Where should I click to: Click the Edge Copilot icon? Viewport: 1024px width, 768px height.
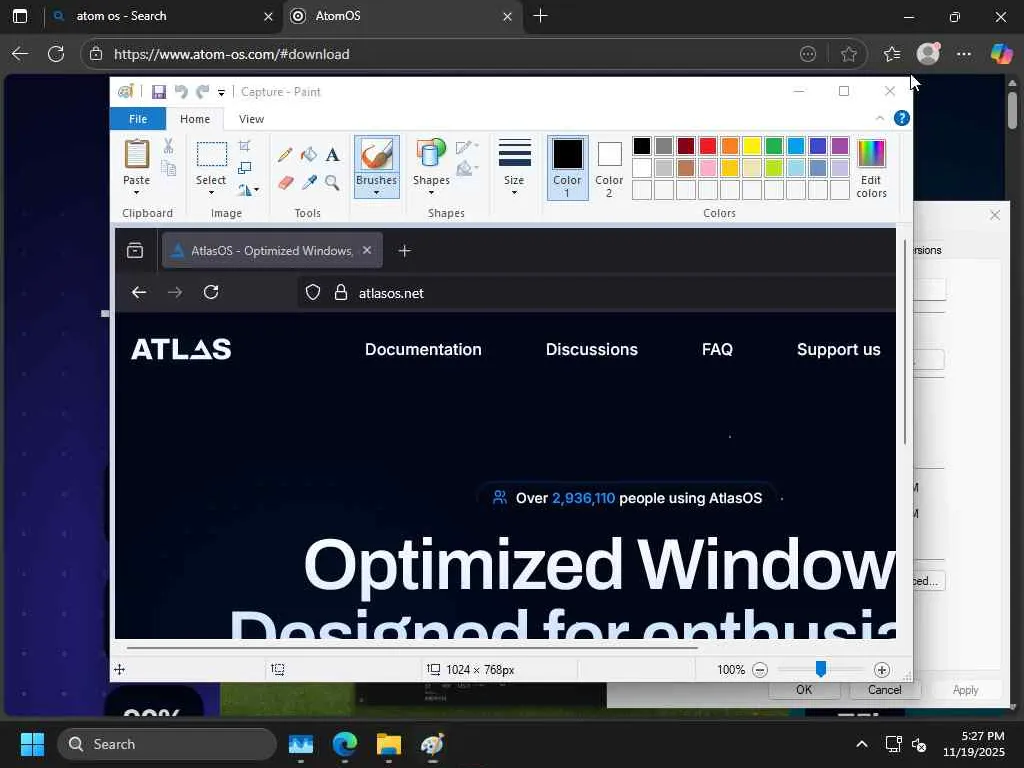(1000, 54)
